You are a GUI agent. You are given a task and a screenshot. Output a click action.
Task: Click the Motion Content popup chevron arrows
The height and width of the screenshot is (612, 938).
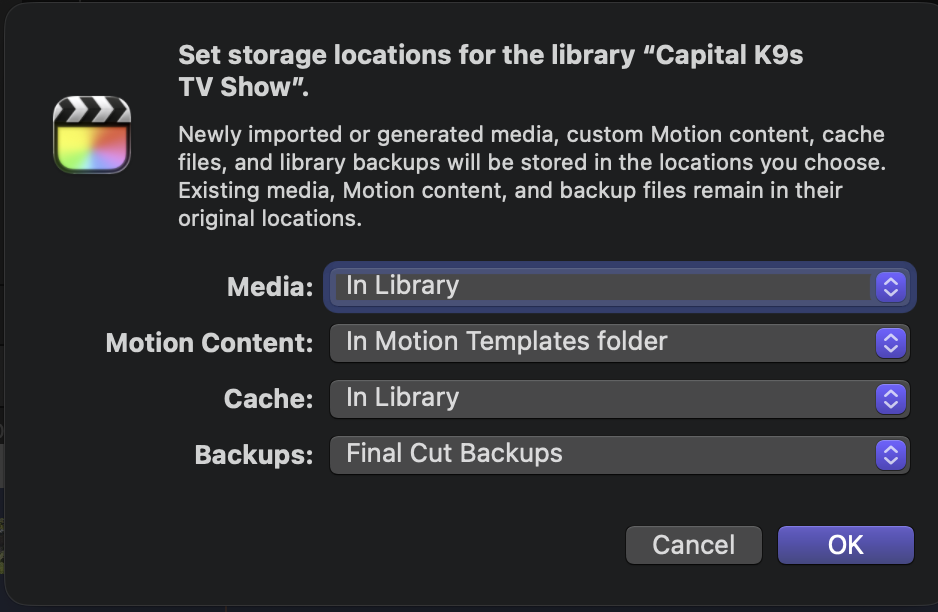click(890, 343)
